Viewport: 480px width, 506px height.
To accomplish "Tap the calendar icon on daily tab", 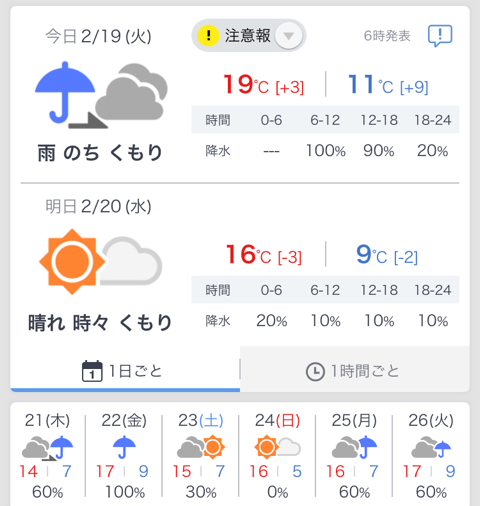I will point(92,371).
